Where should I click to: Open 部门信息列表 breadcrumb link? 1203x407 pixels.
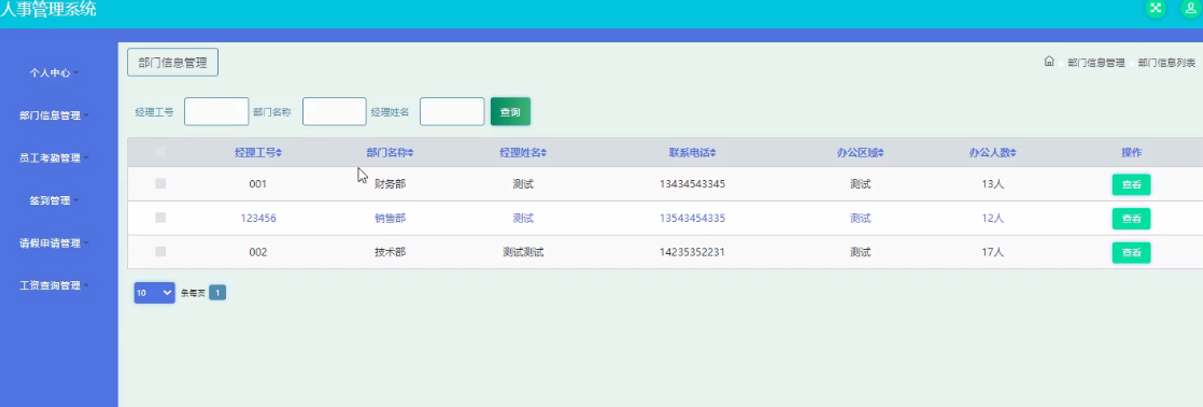pyautogui.click(x=1167, y=62)
